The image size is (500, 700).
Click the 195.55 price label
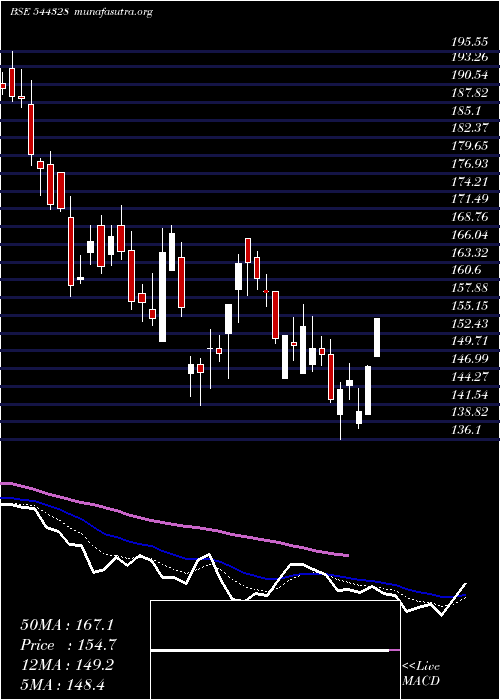(470, 42)
